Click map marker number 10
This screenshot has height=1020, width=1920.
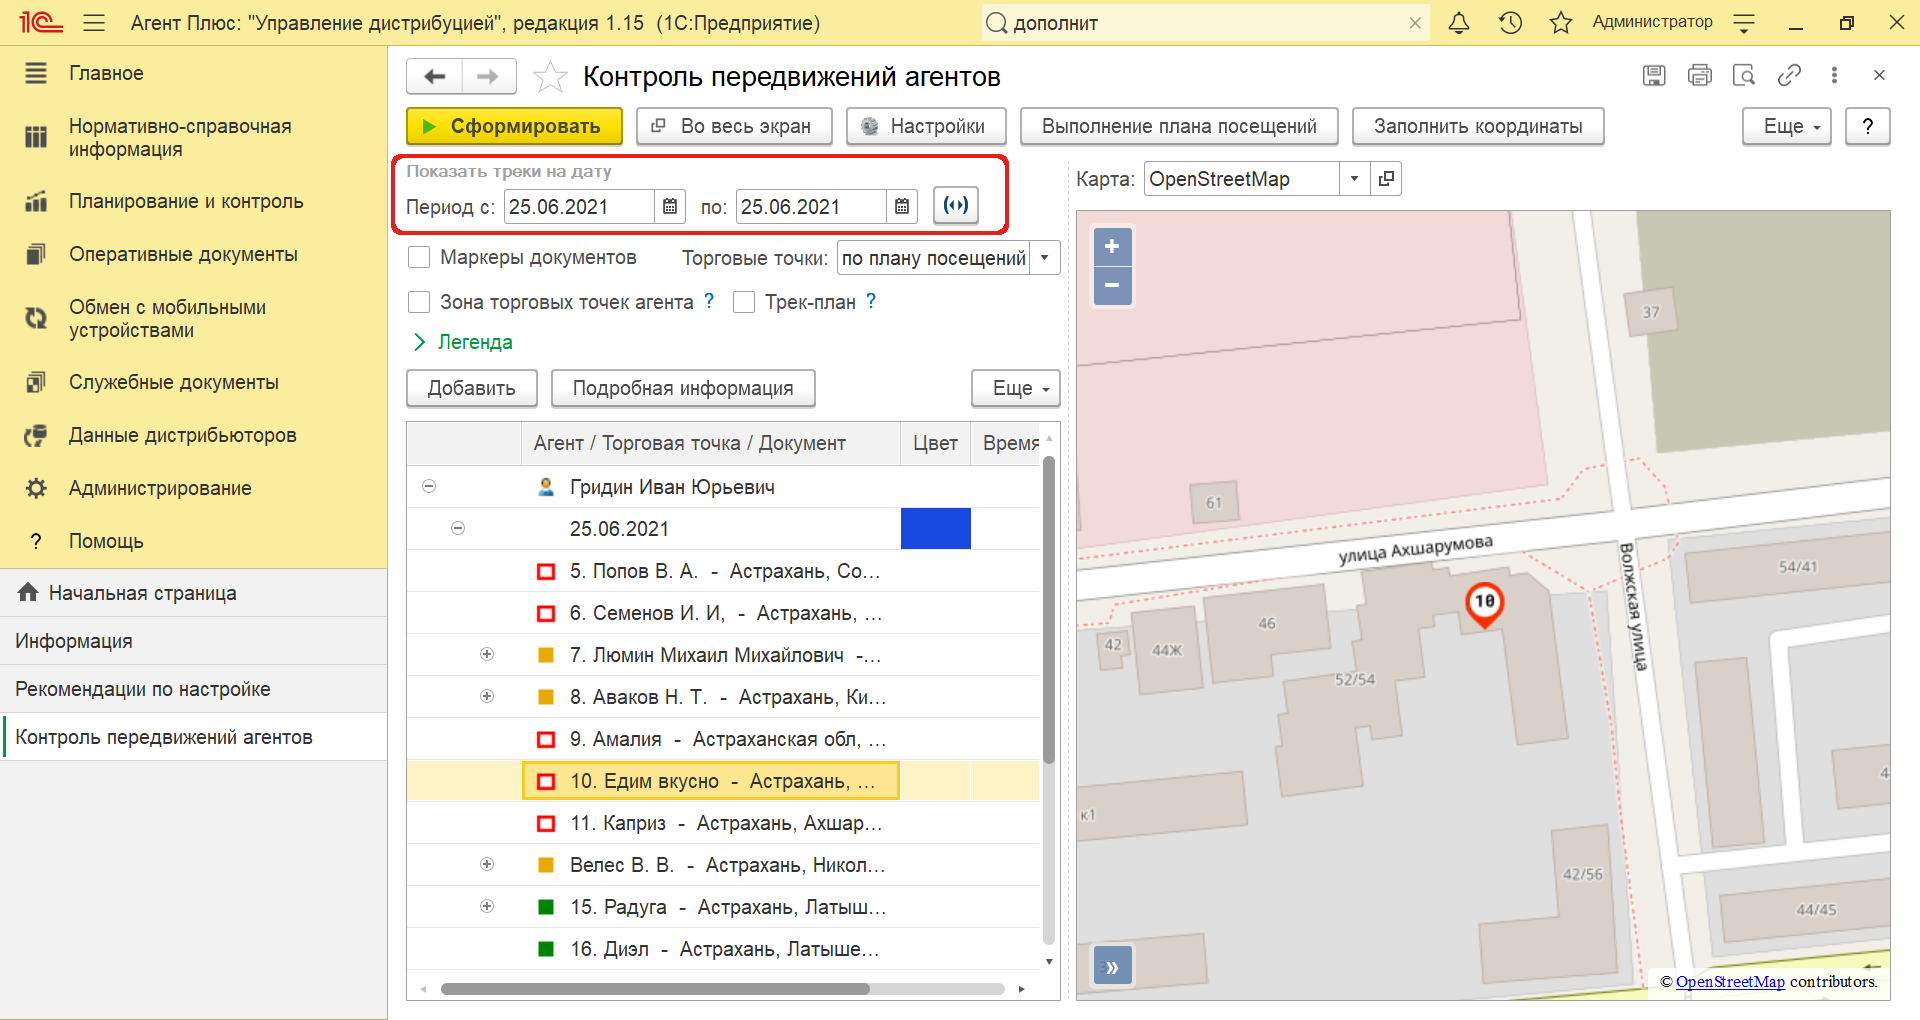pos(1484,603)
